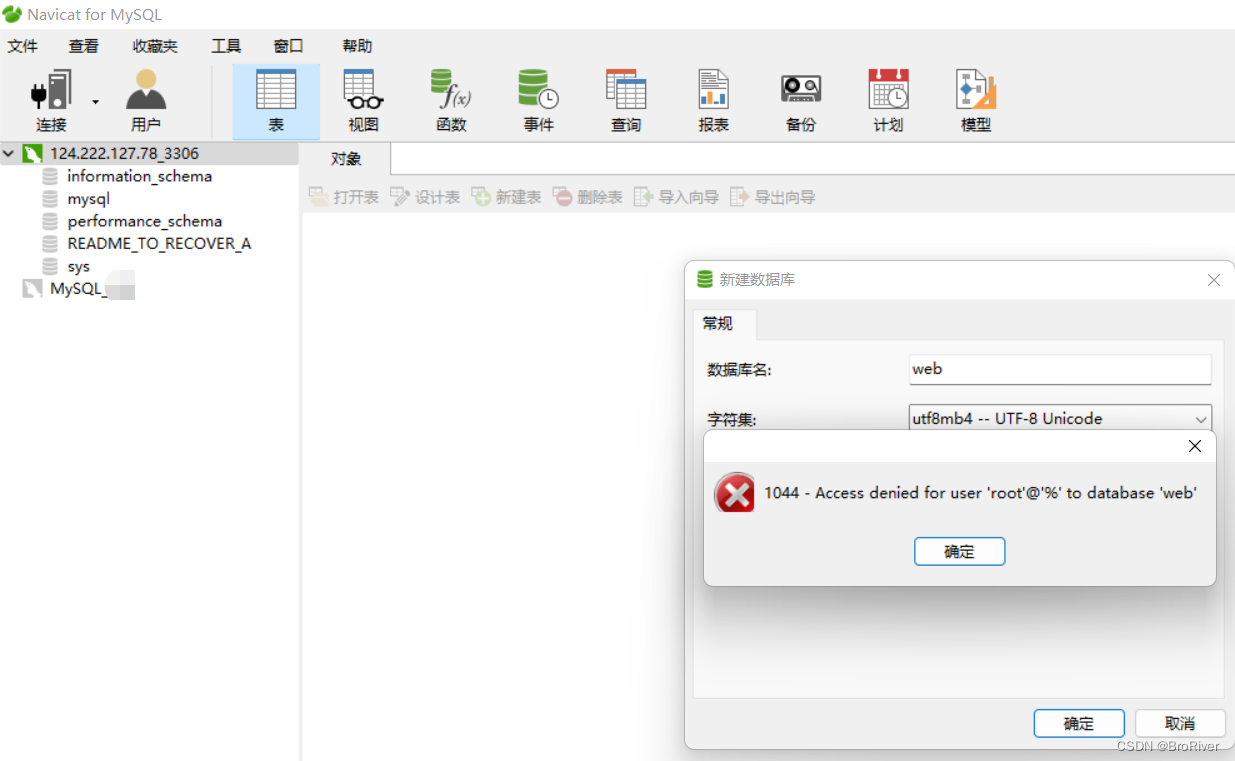Click the information_schema database icon
Viewport: 1235px width, 761px height.
[50, 176]
